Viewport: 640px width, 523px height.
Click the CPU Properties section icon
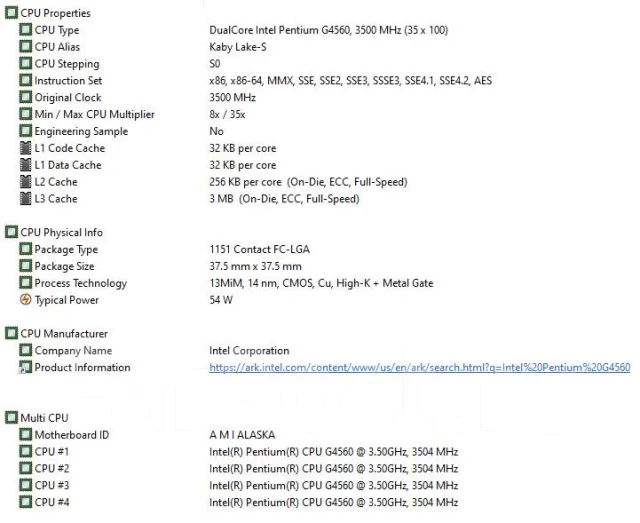[11, 13]
